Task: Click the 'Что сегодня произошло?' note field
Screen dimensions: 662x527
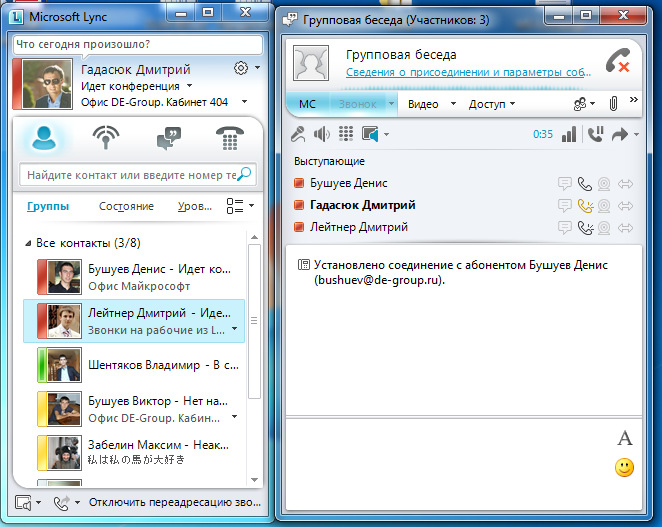Action: [x=138, y=44]
